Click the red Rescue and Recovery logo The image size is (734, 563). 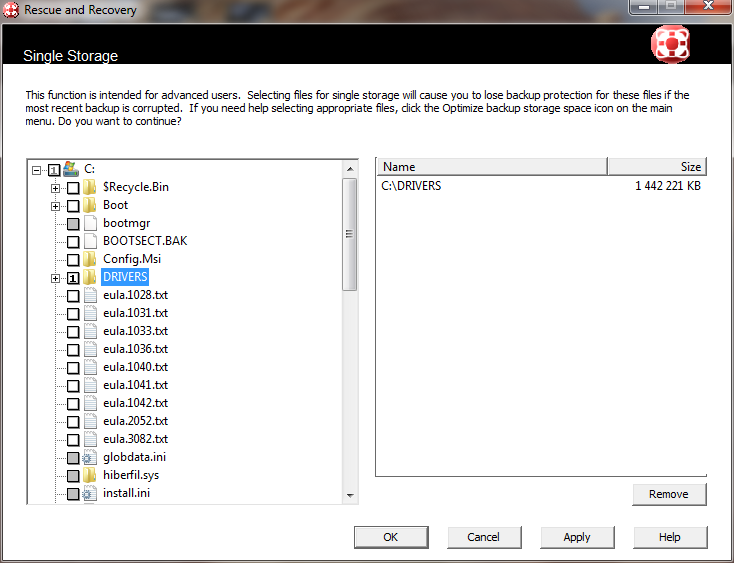click(x=670, y=45)
